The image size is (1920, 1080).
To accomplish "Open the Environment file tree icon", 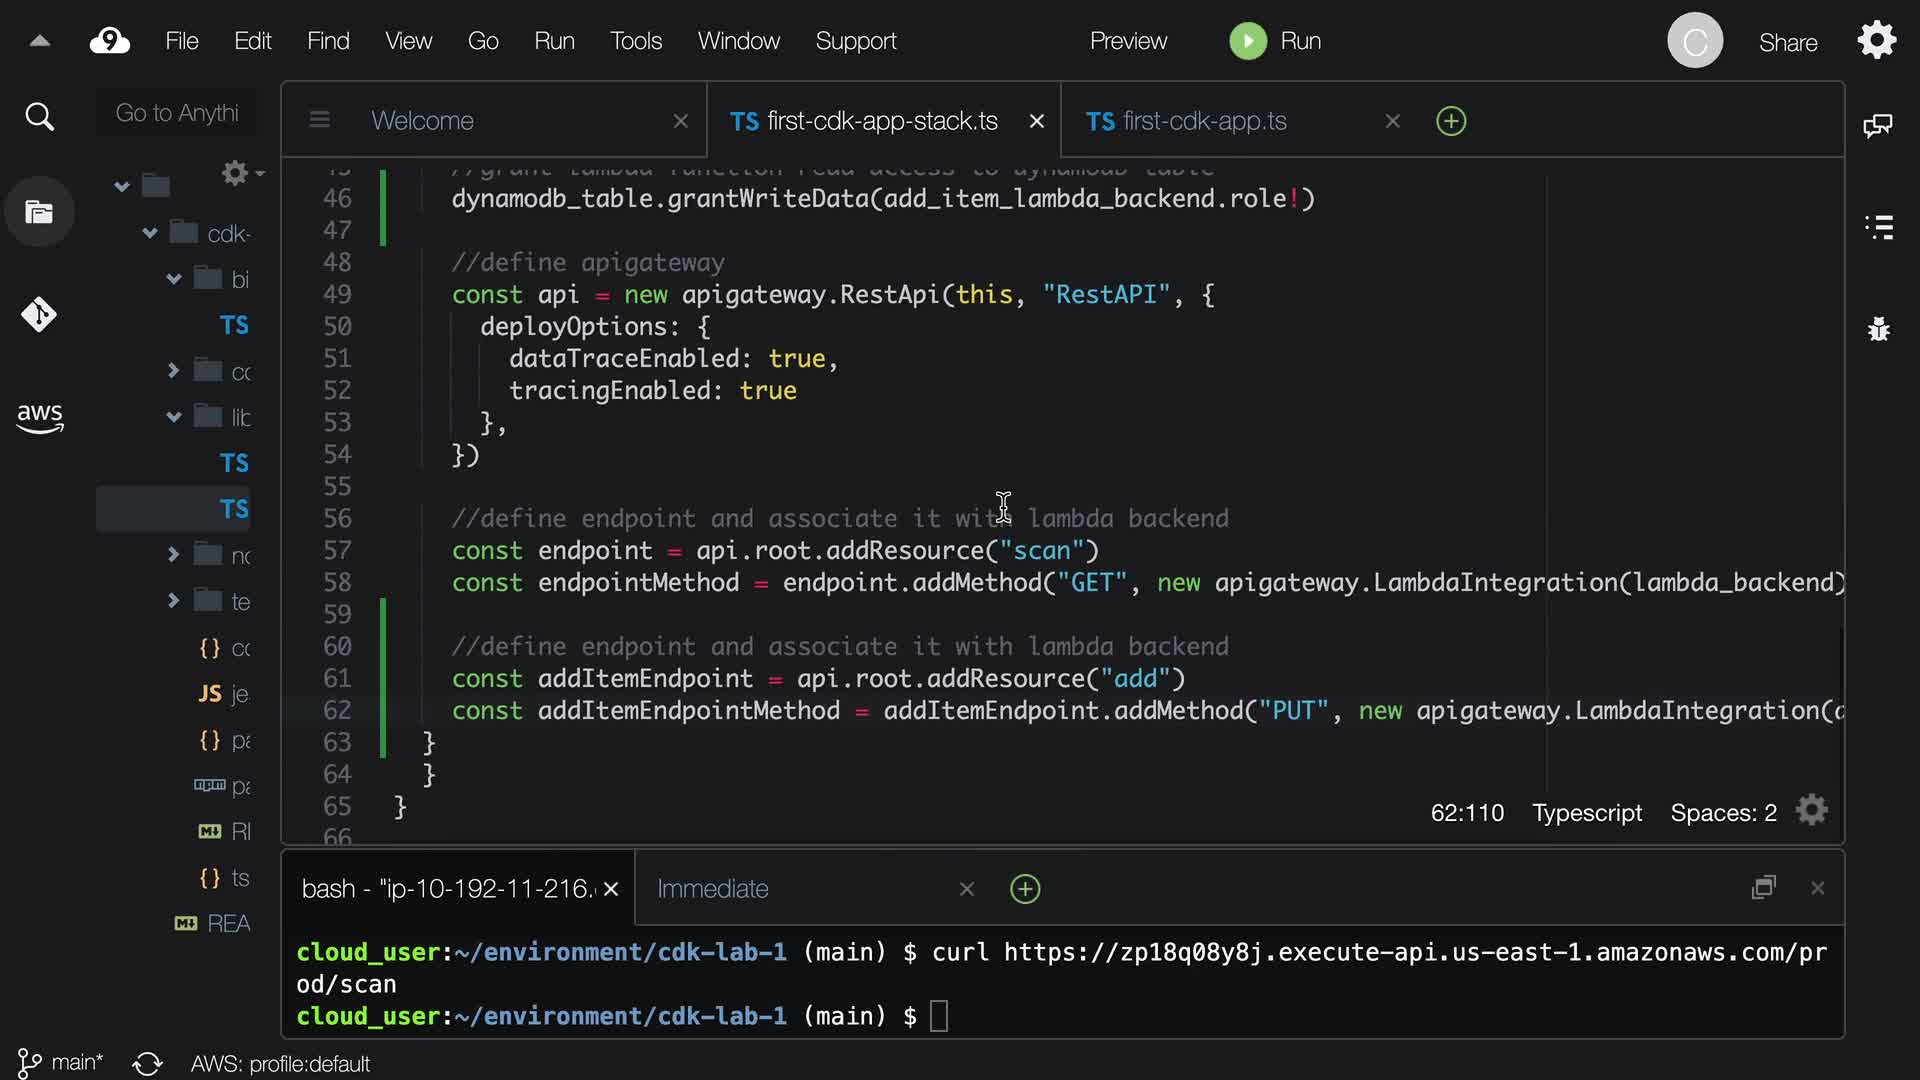I will (x=39, y=212).
